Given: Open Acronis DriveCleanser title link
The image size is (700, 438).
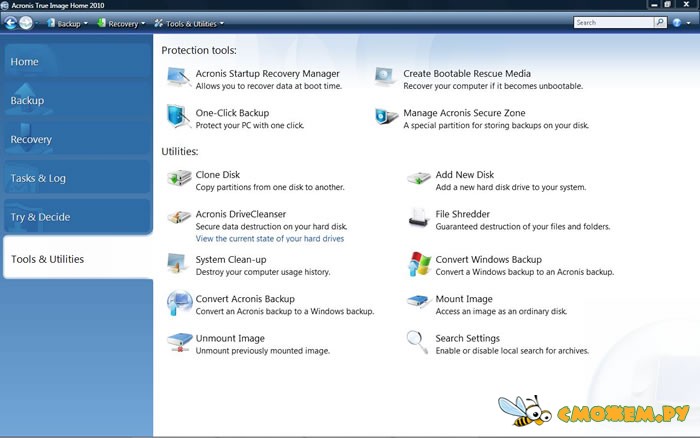Looking at the screenshot, I should (x=241, y=214).
